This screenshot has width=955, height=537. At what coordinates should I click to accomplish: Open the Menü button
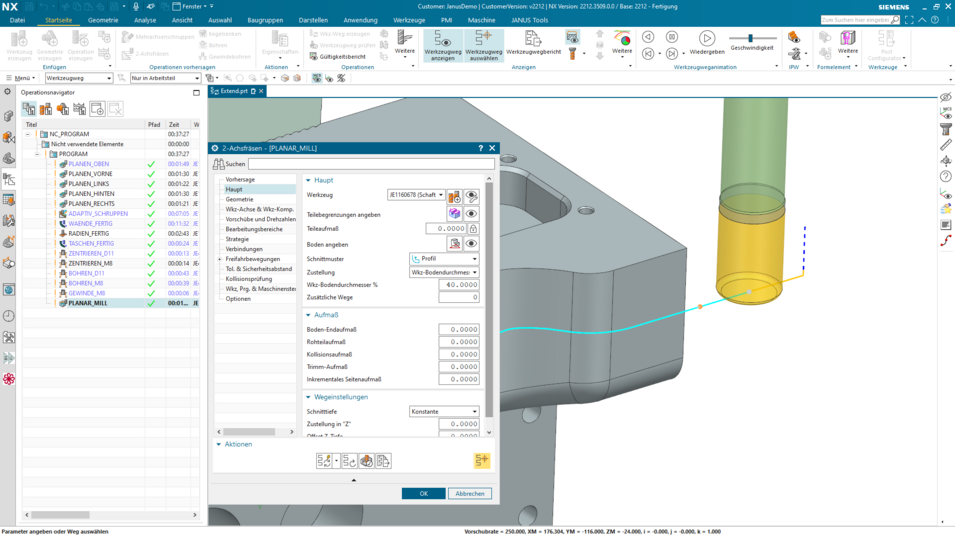pos(20,78)
